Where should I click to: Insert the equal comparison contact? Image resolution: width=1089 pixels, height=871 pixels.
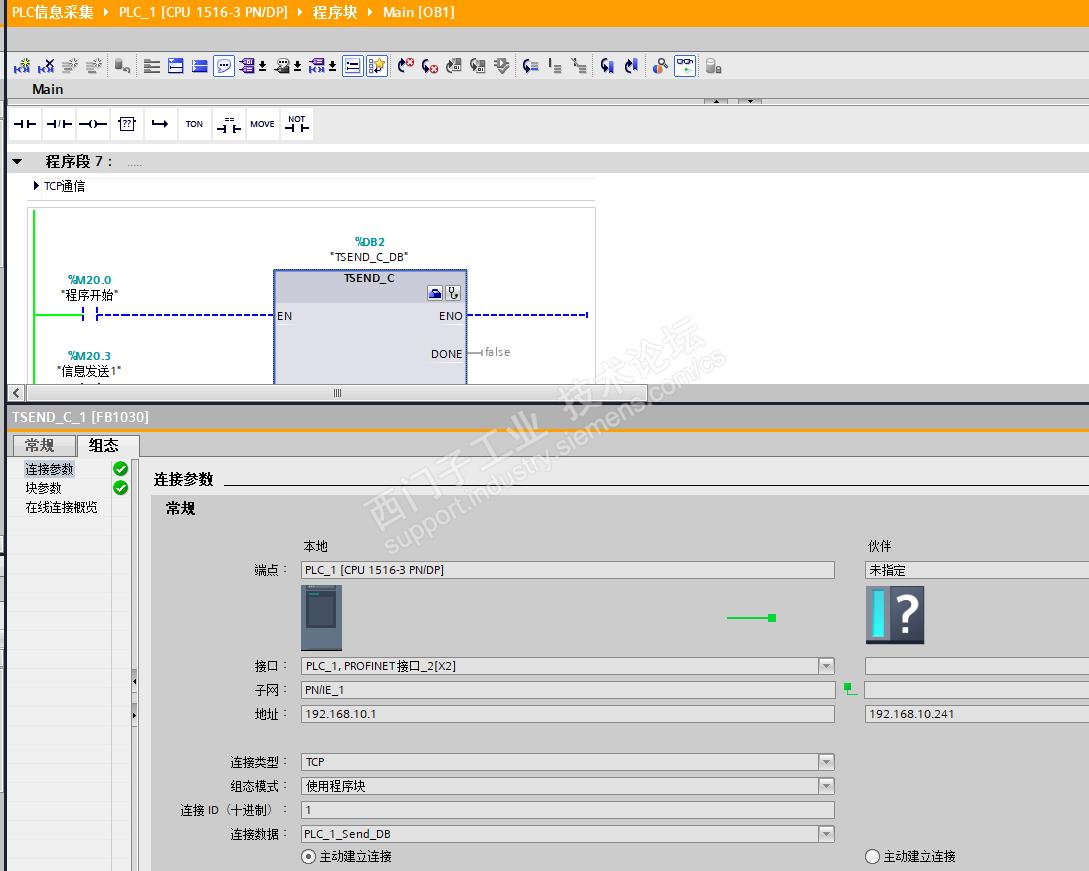(x=228, y=124)
